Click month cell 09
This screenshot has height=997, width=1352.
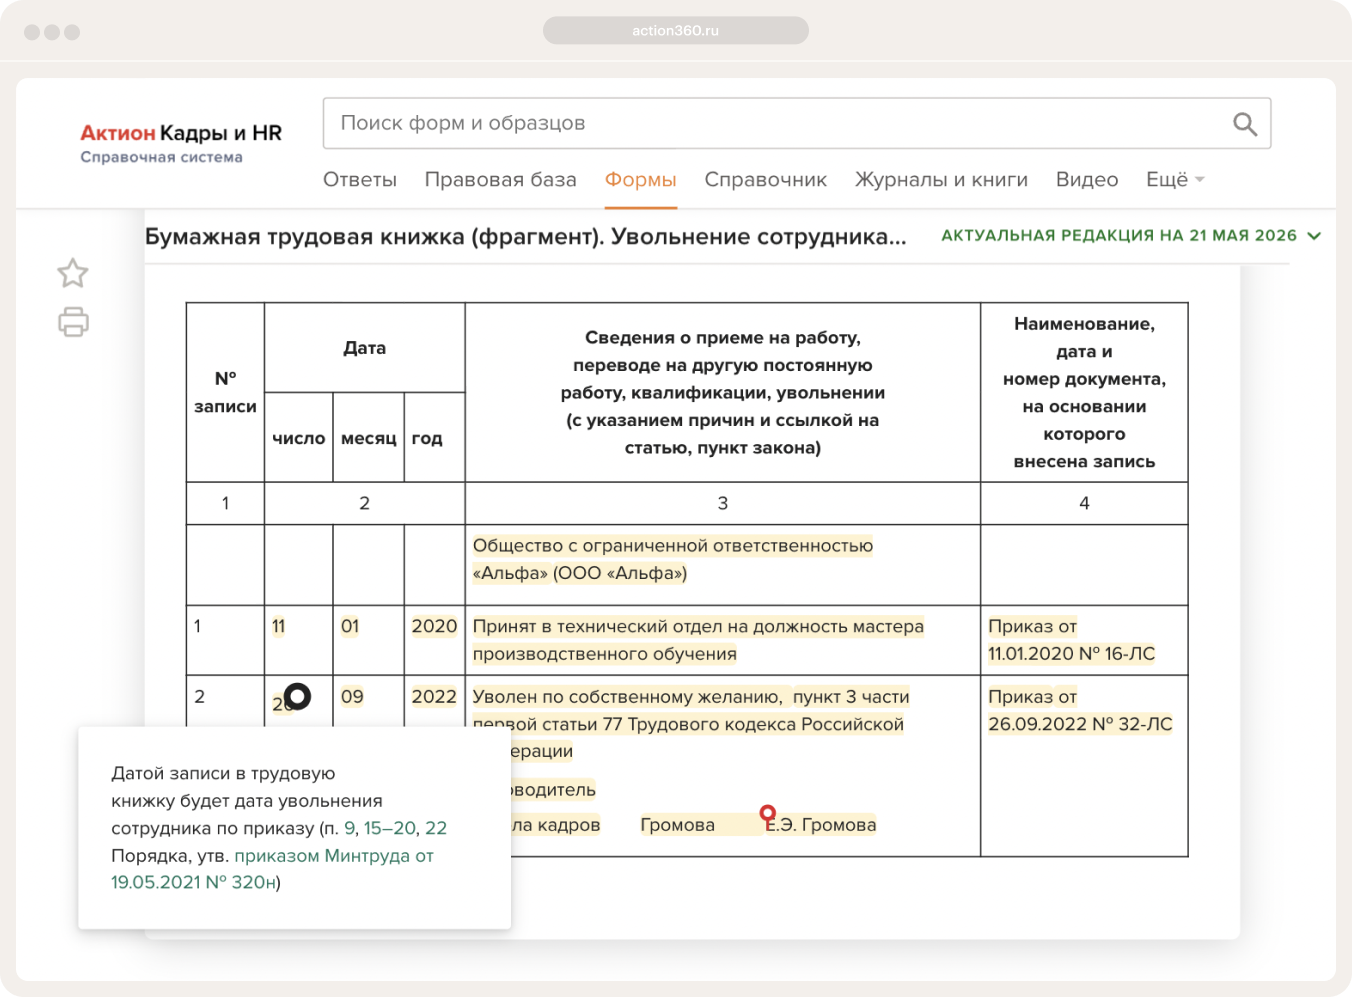coord(352,697)
